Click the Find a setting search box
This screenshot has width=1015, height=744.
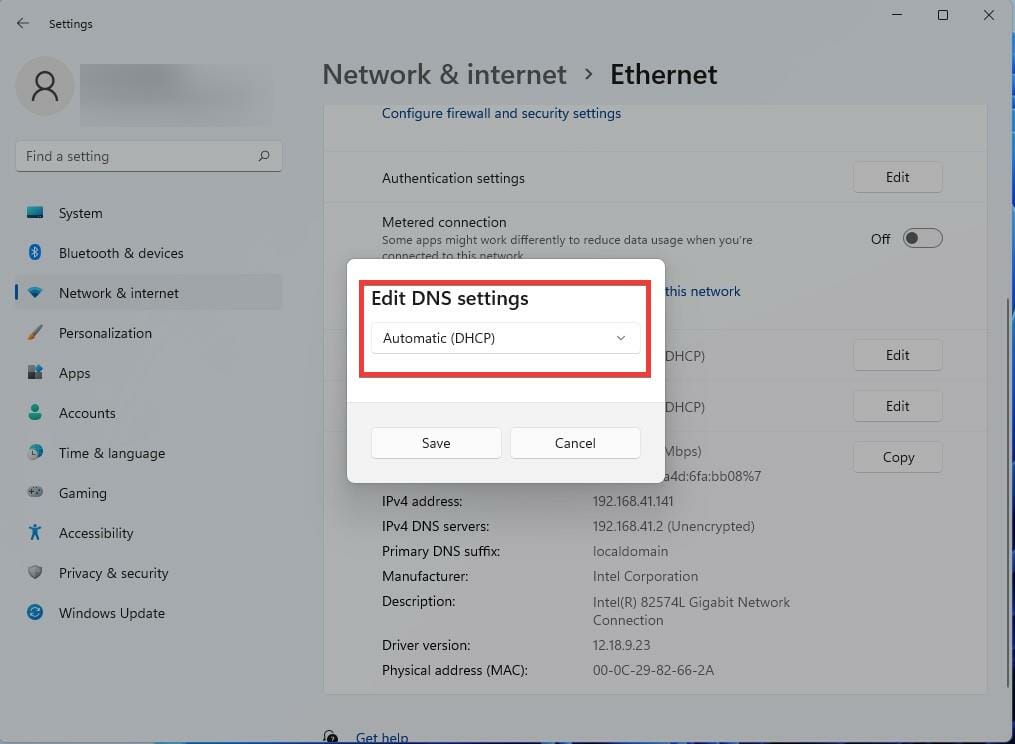click(148, 156)
